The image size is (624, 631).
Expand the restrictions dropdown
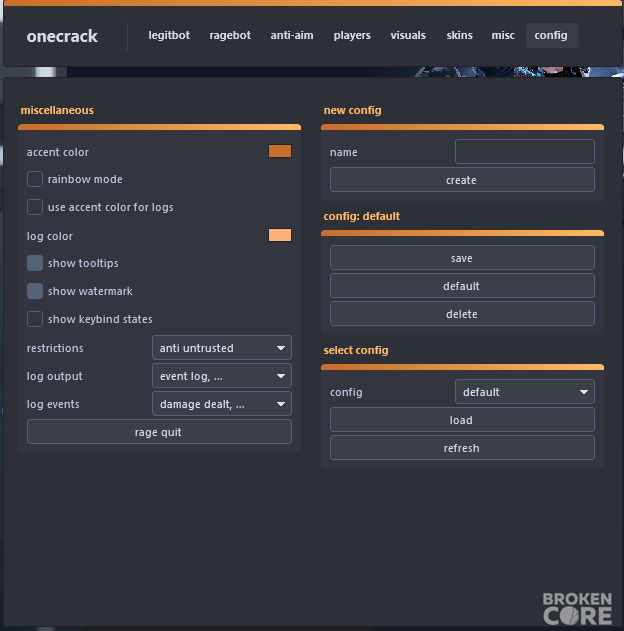[222, 348]
